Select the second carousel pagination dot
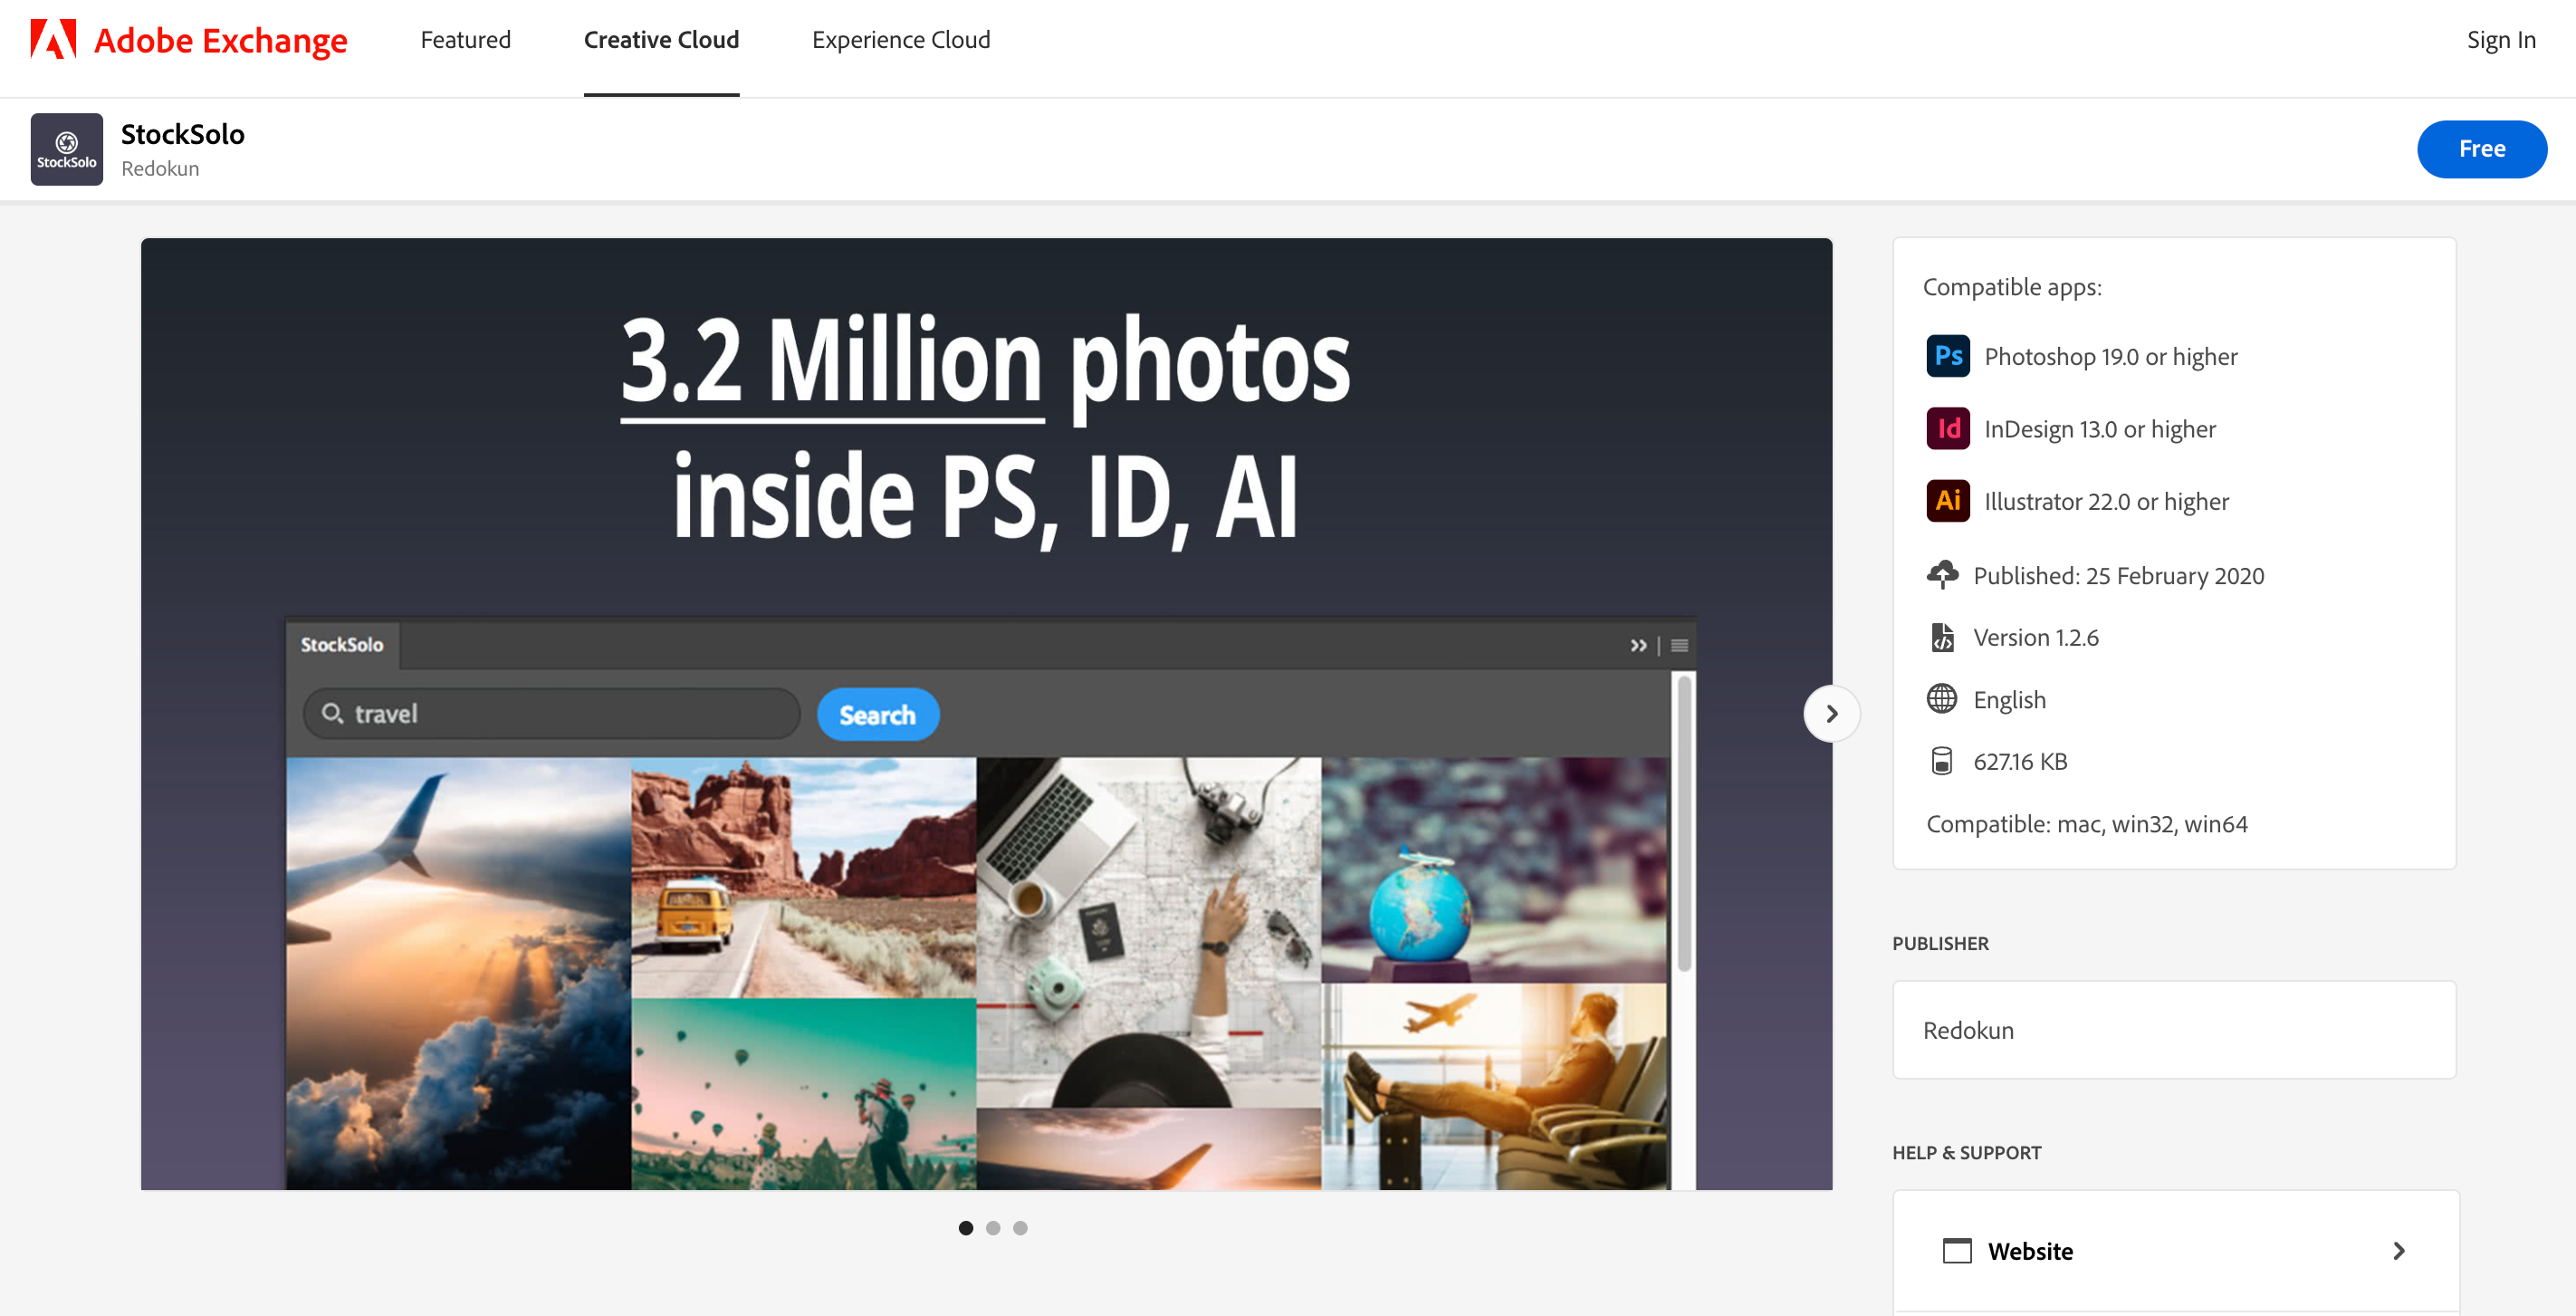The height and width of the screenshot is (1316, 2576). [x=993, y=1228]
